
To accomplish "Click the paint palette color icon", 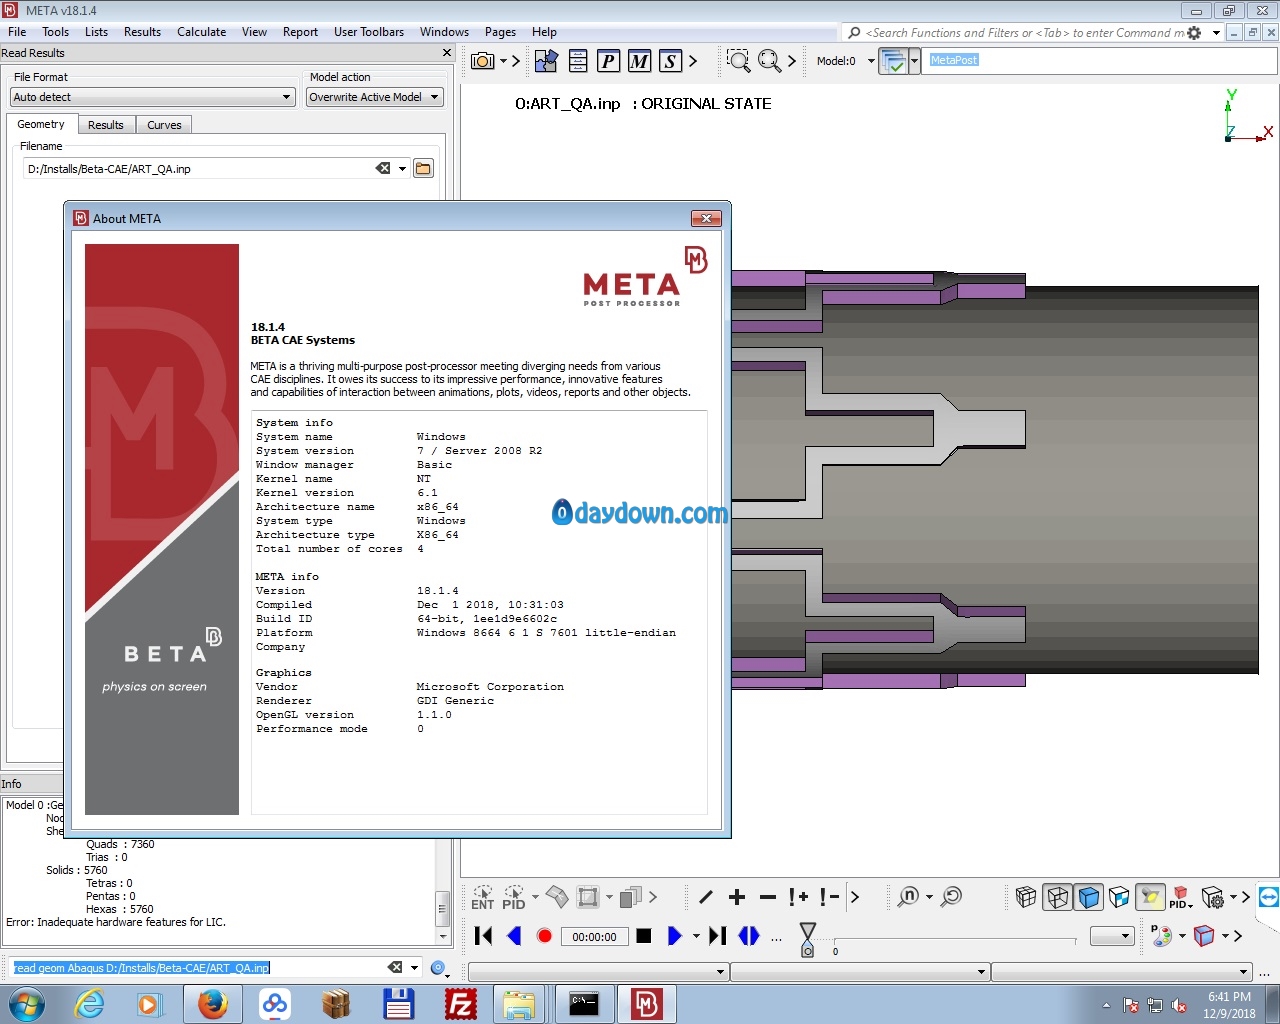I will tap(1161, 936).
